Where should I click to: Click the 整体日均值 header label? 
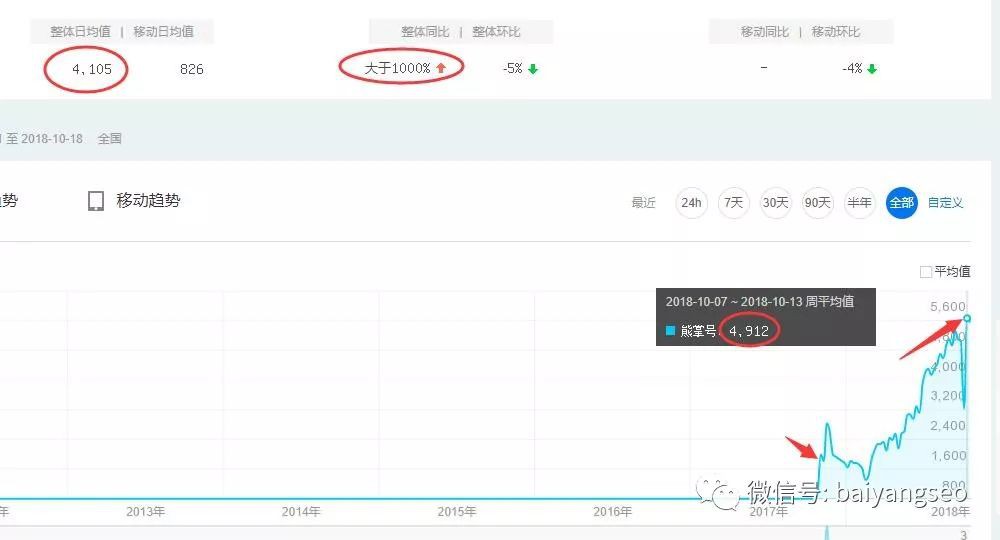click(80, 31)
